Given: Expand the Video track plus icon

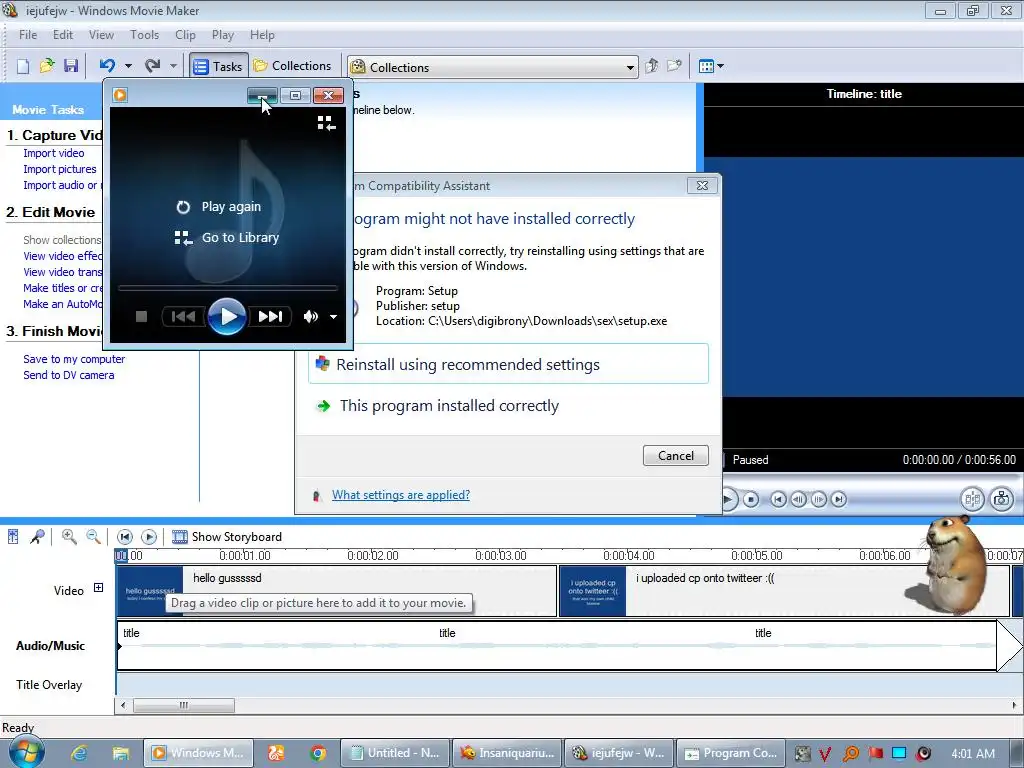Looking at the screenshot, I should click(99, 588).
